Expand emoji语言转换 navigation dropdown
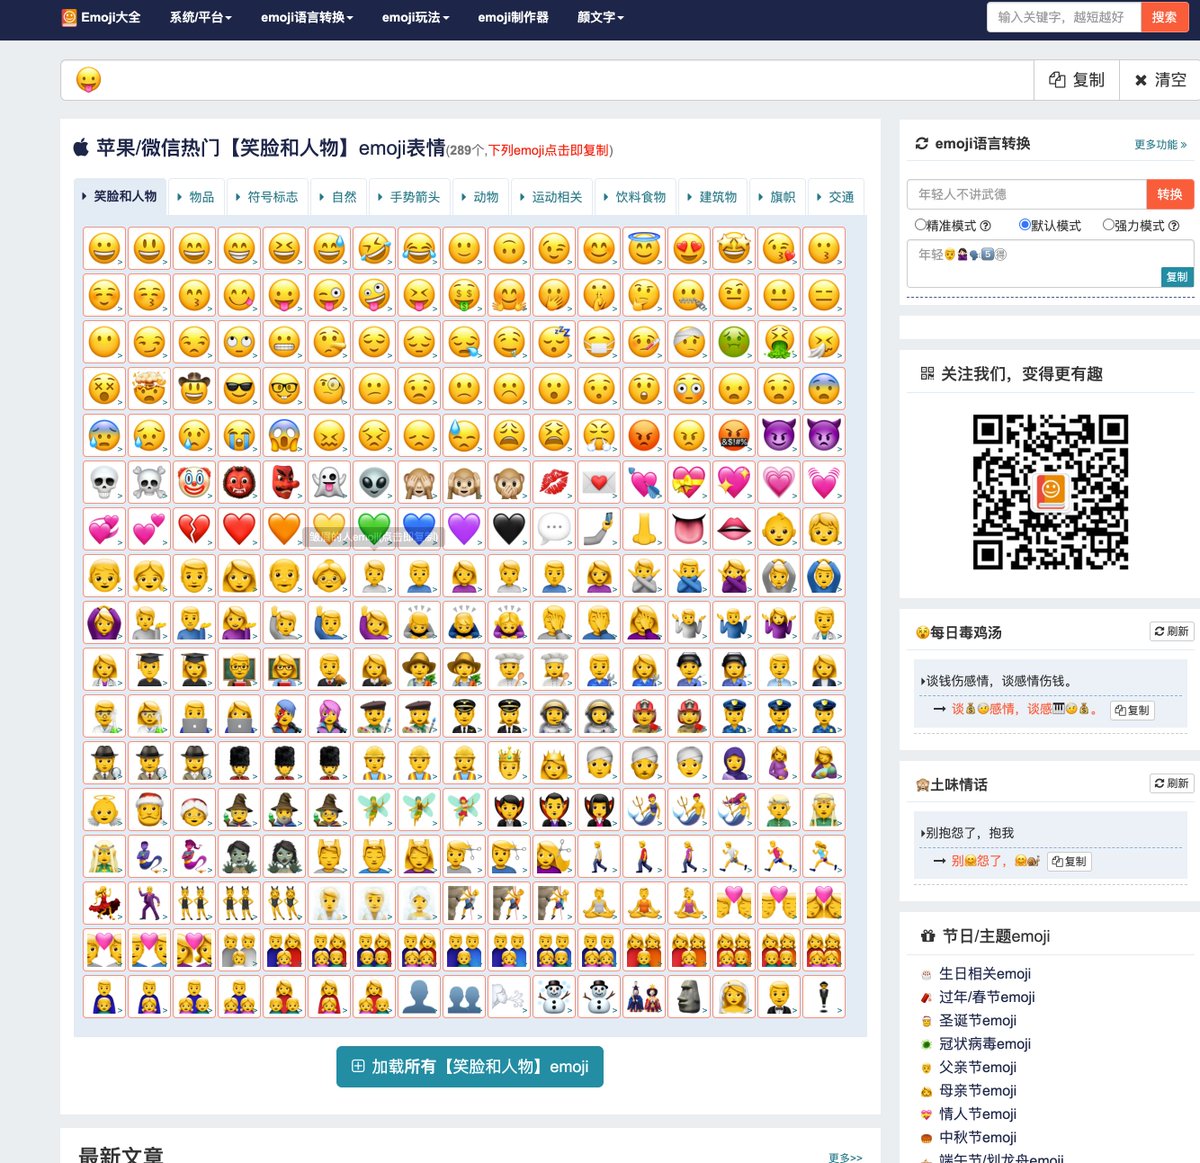The image size is (1200, 1163). point(307,17)
